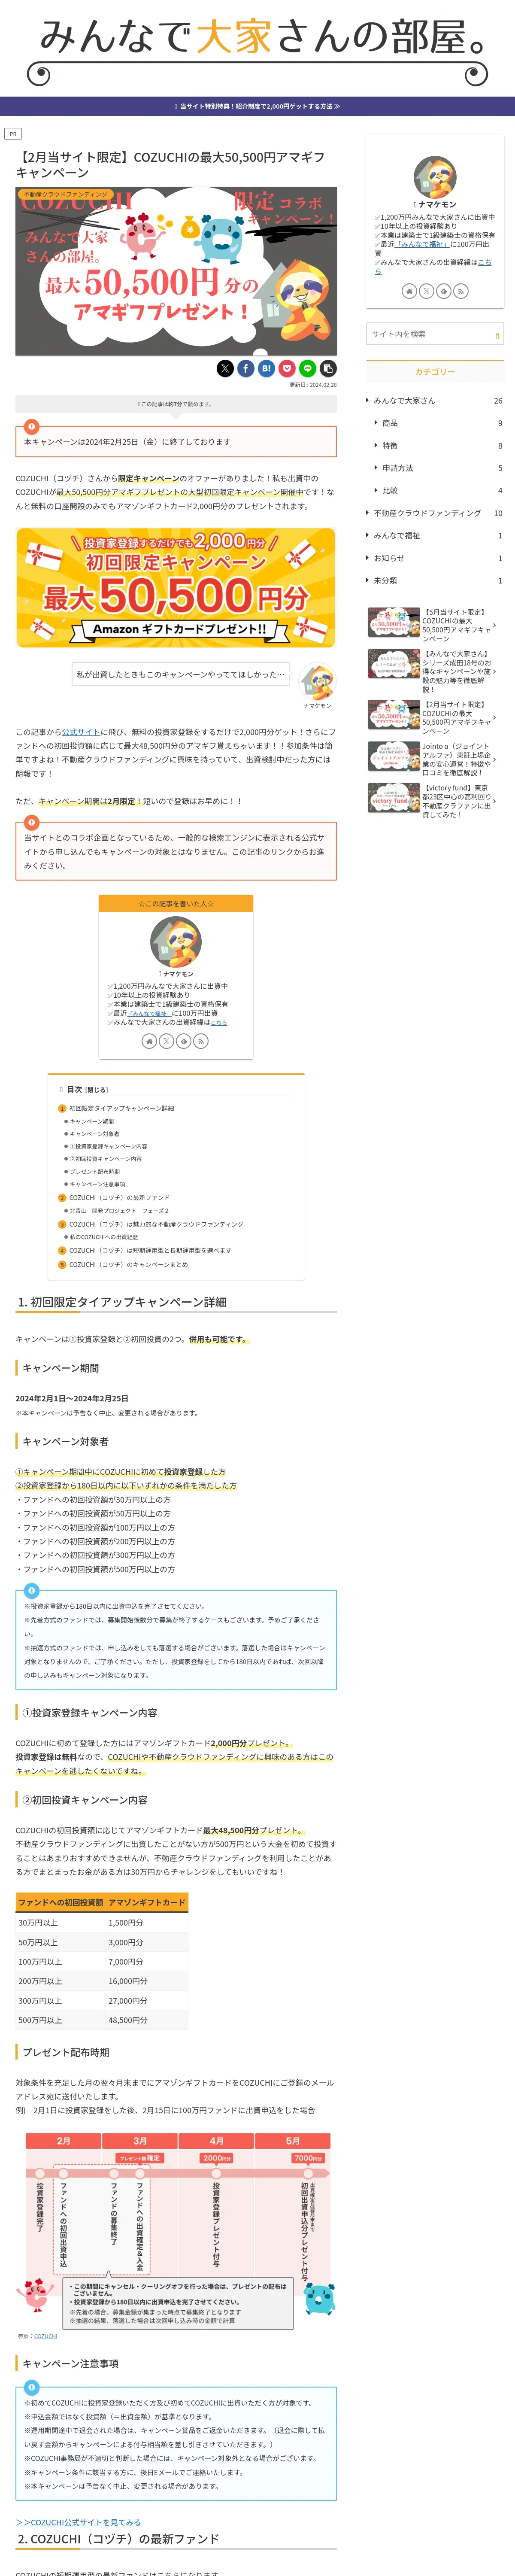Open author box RSS icon in article
This screenshot has width=515, height=2576.
tap(200, 1041)
